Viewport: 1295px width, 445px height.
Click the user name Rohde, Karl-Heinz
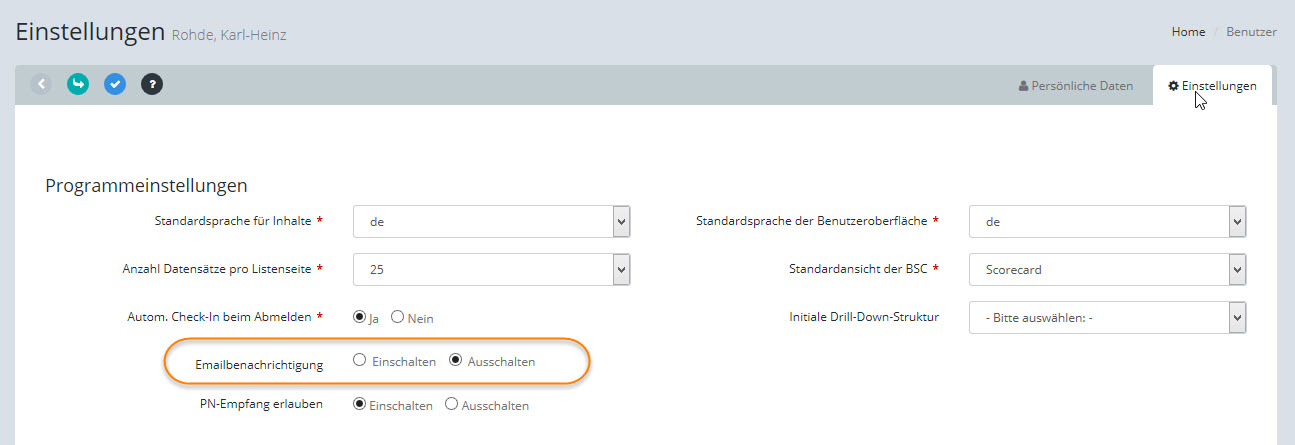coord(229,36)
